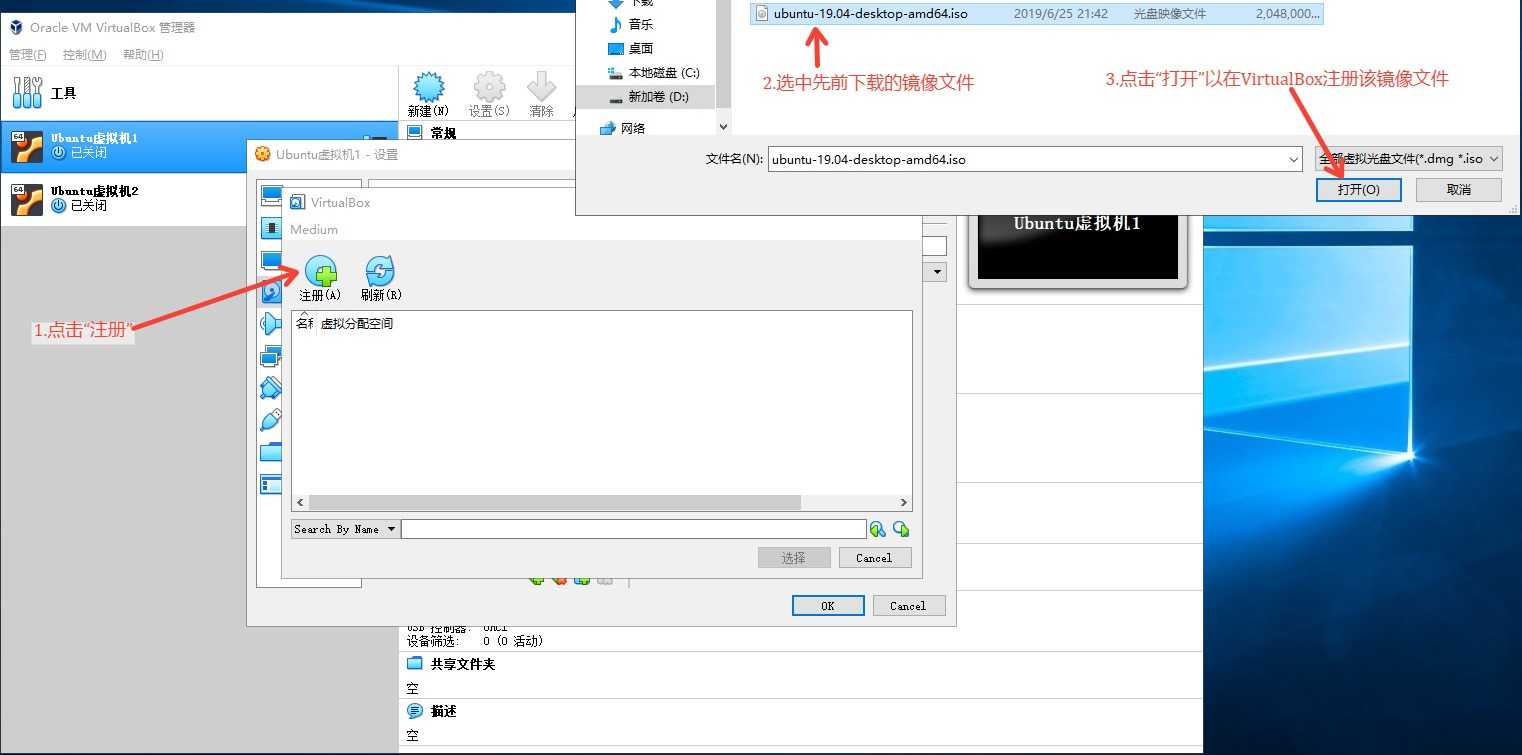Click the 文件名 file name field

point(1027,159)
